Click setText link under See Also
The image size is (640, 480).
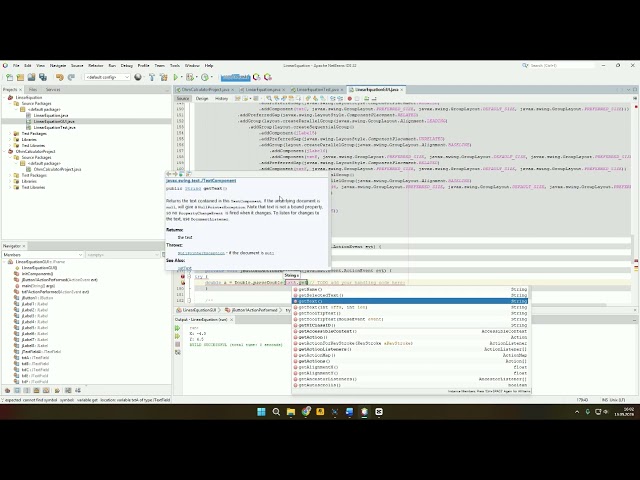[x=184, y=268]
